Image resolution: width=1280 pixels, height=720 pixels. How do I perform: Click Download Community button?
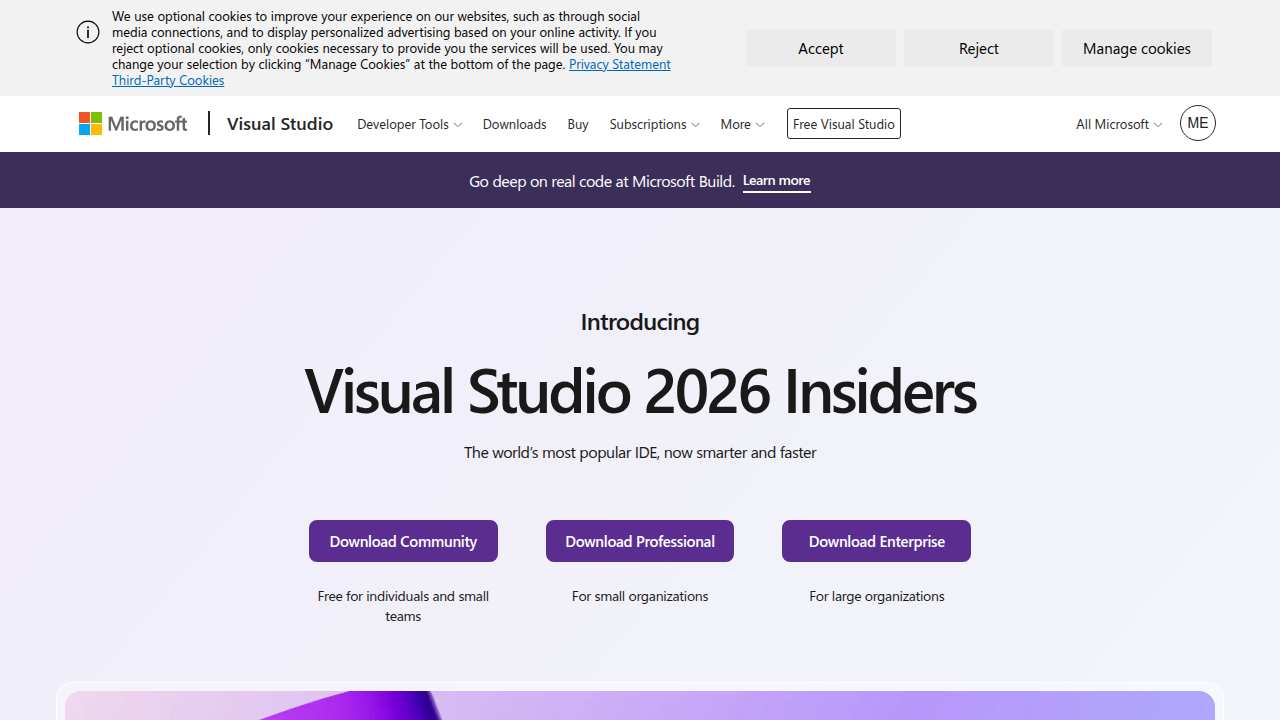[403, 541]
